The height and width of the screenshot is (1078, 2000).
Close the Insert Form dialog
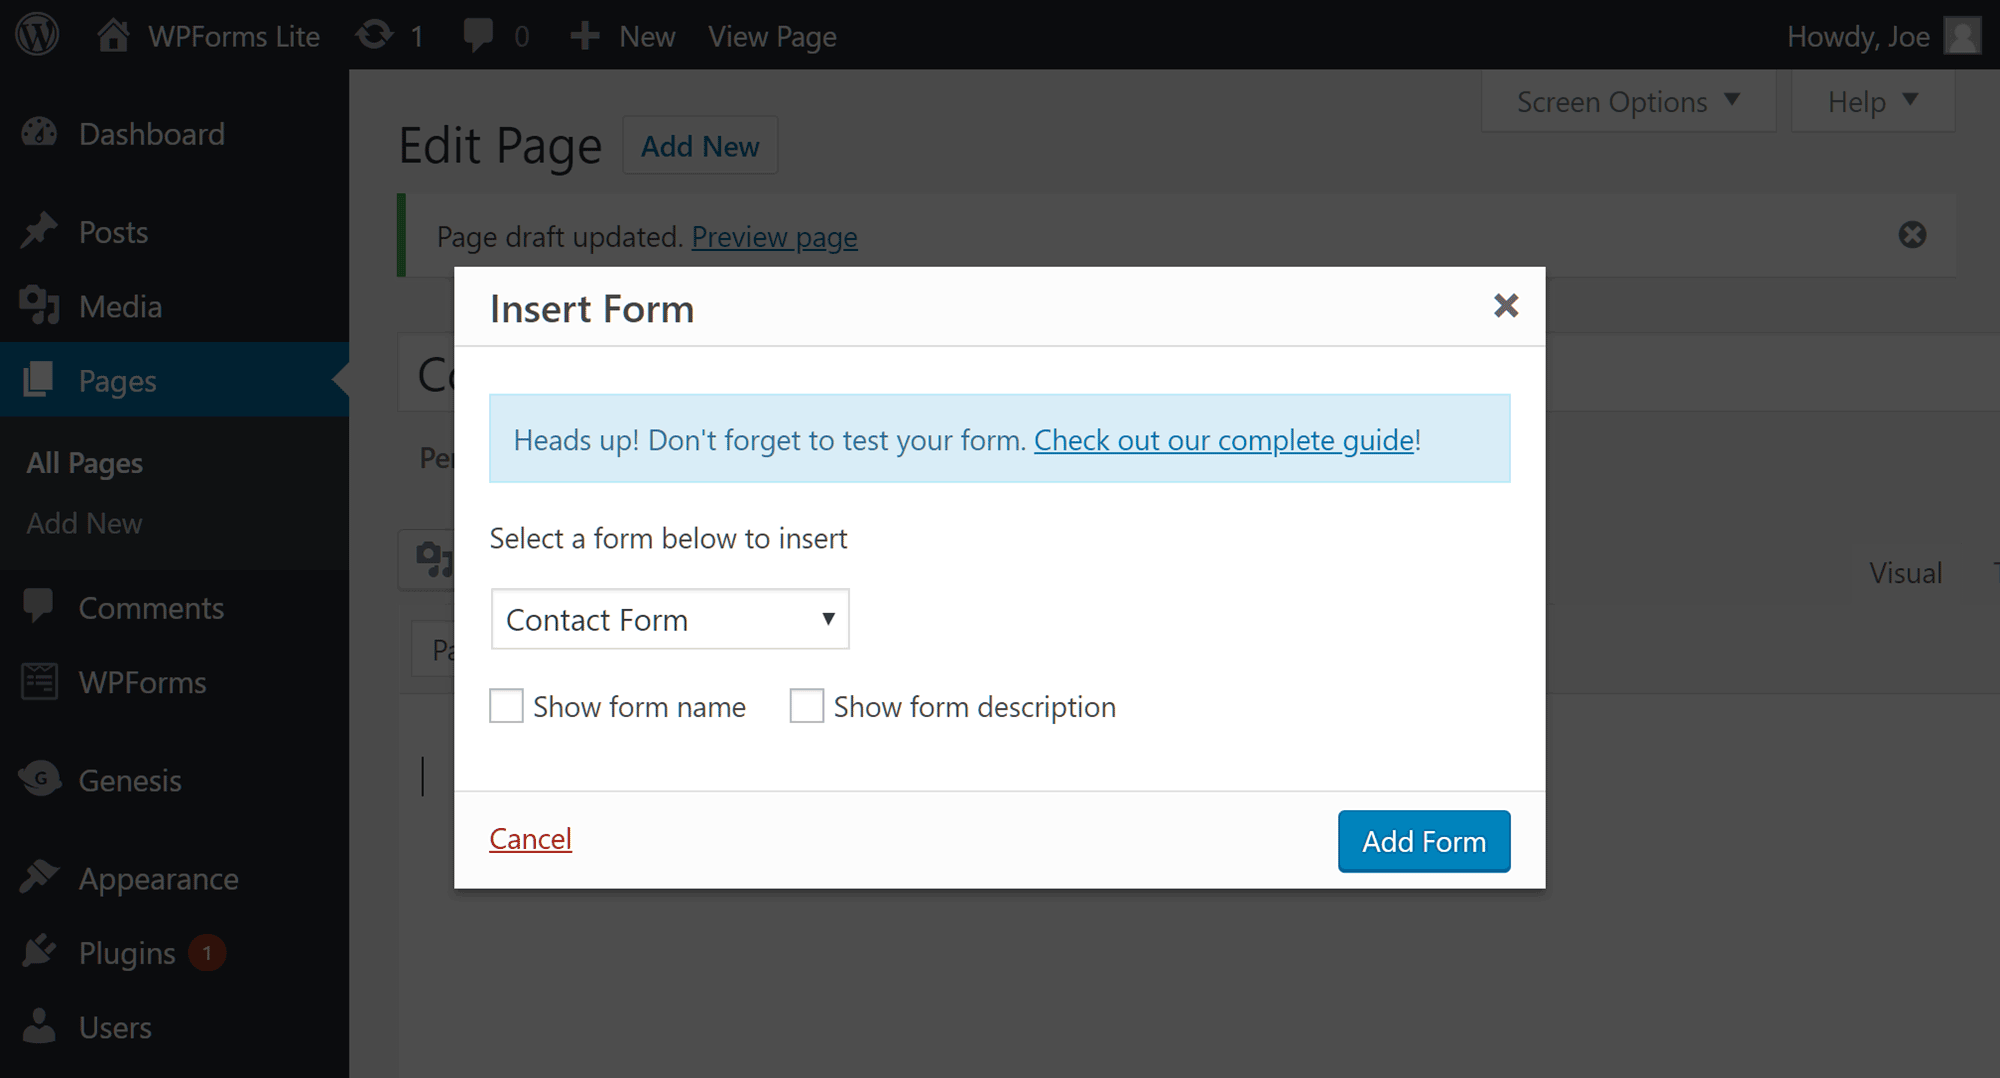[1506, 306]
